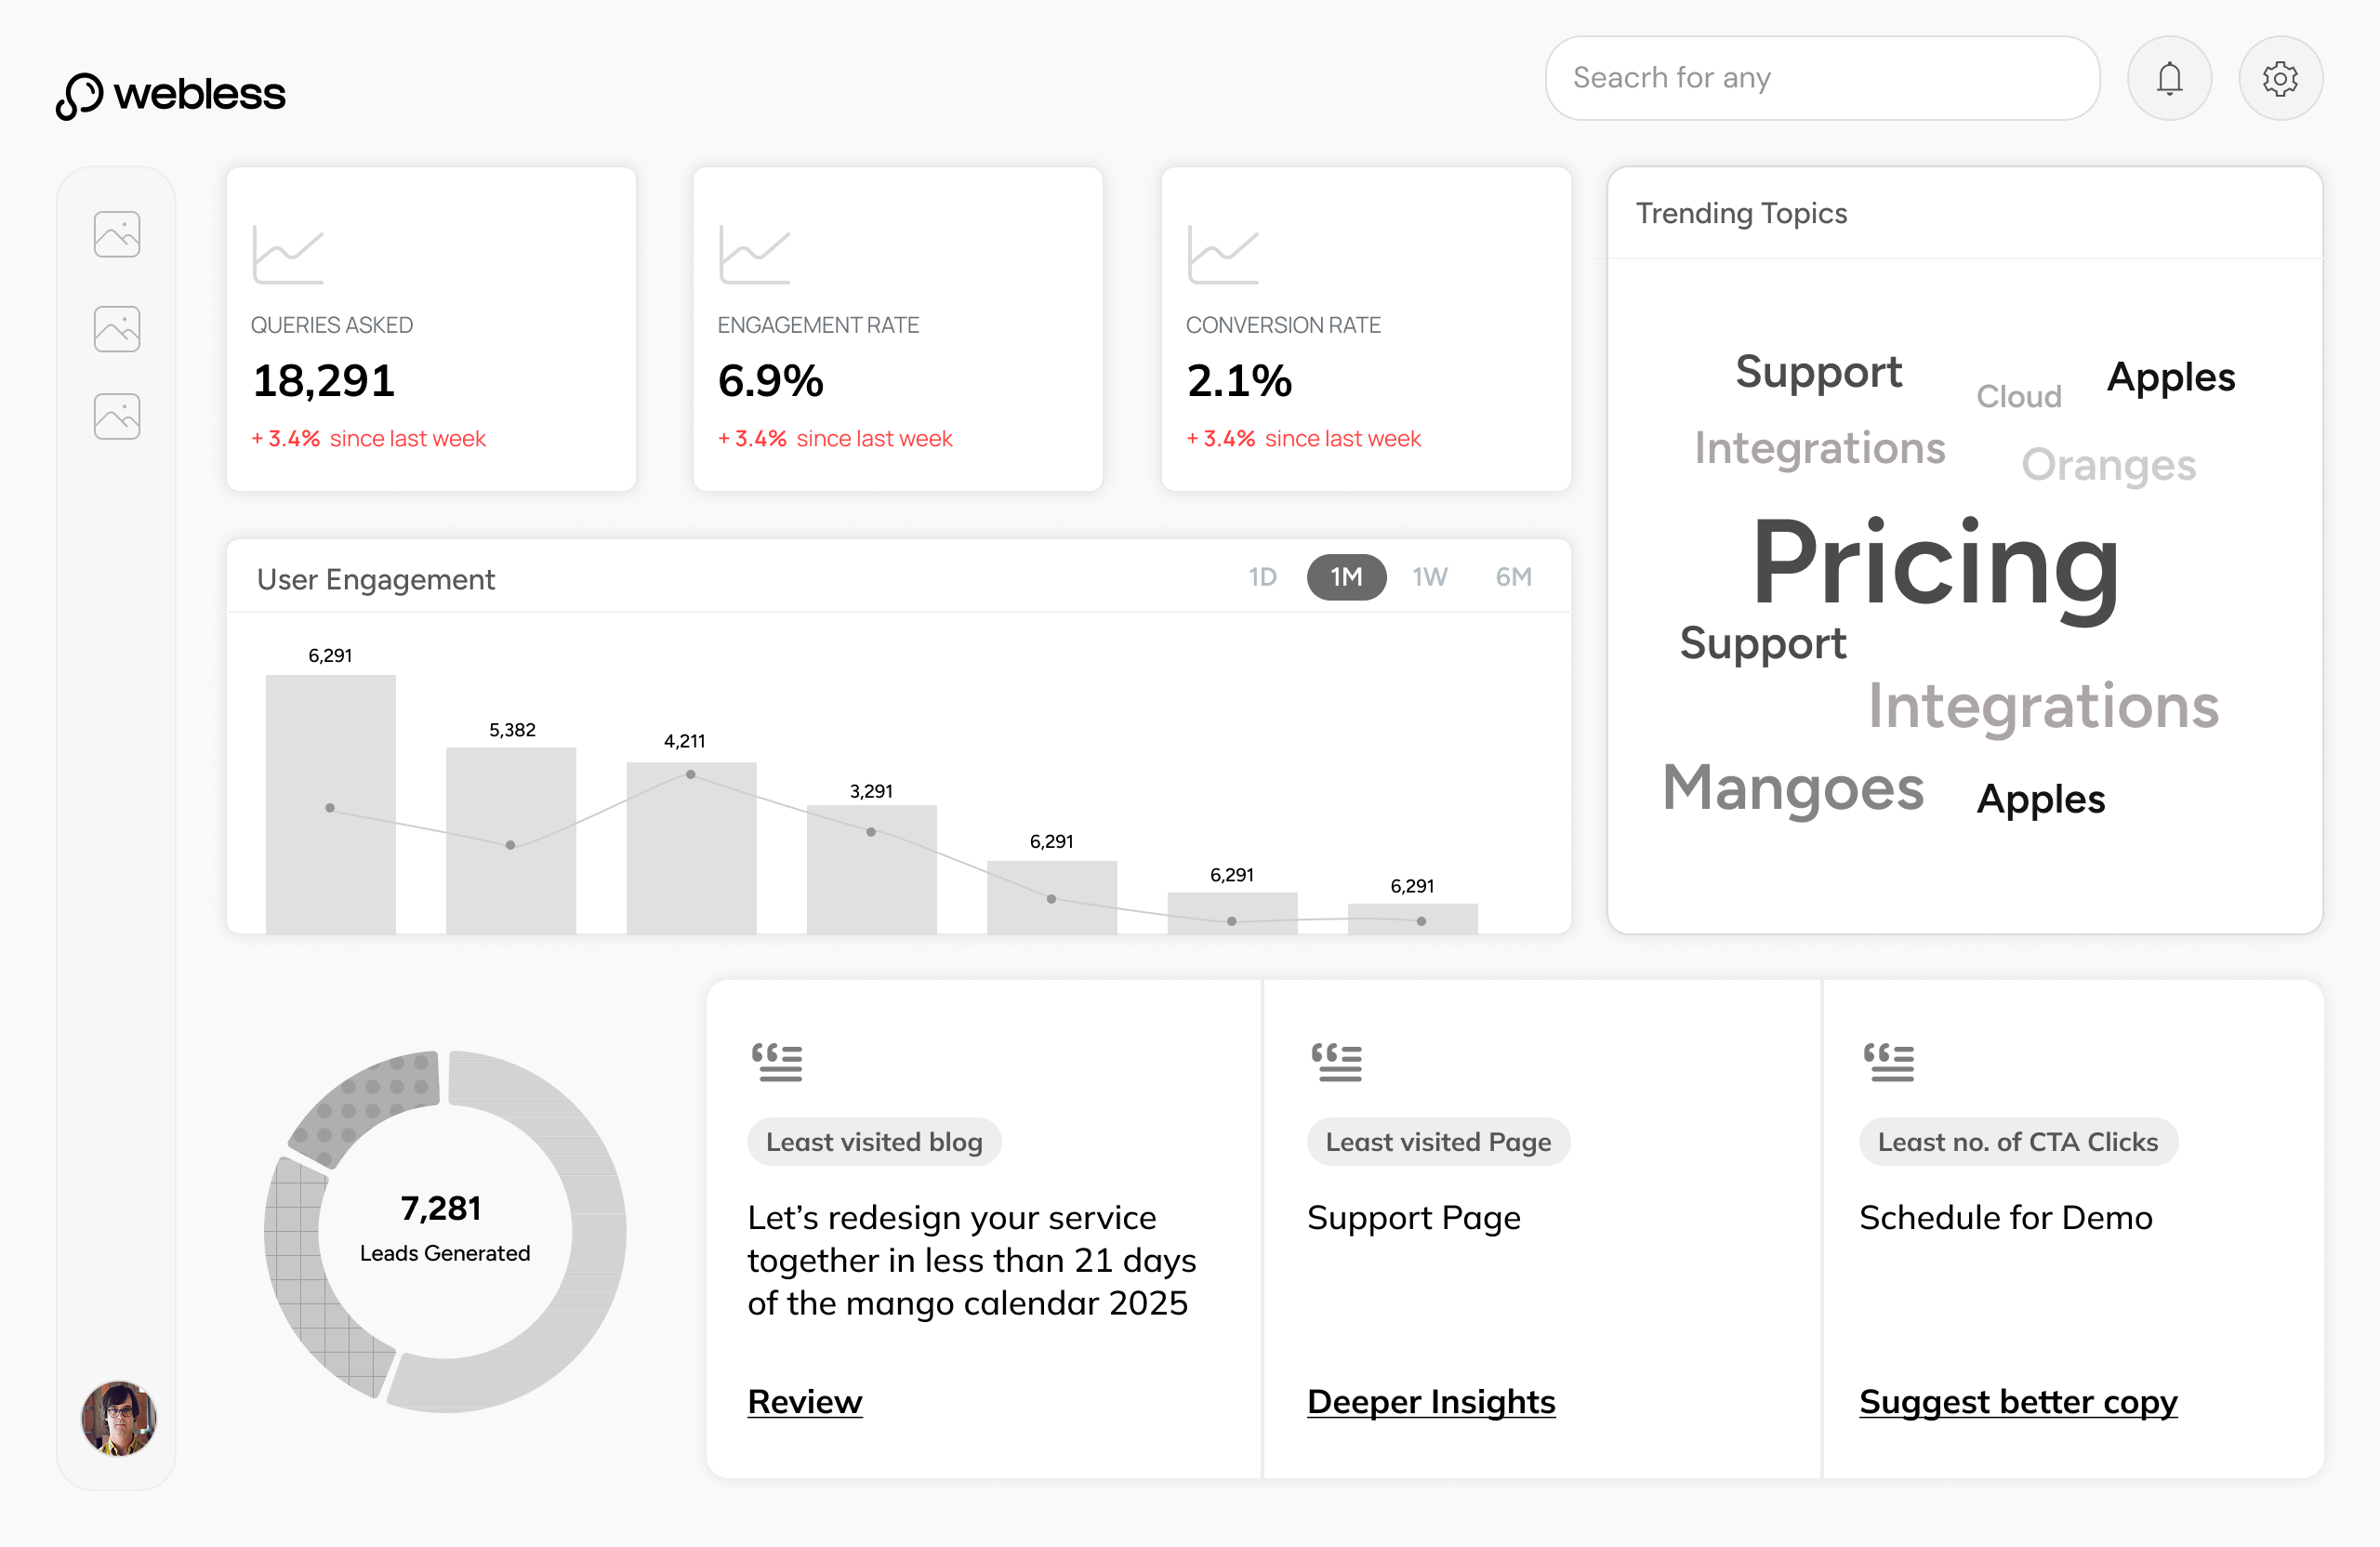
Task: Select the first sidebar image icon
Action: pyautogui.click(x=117, y=234)
